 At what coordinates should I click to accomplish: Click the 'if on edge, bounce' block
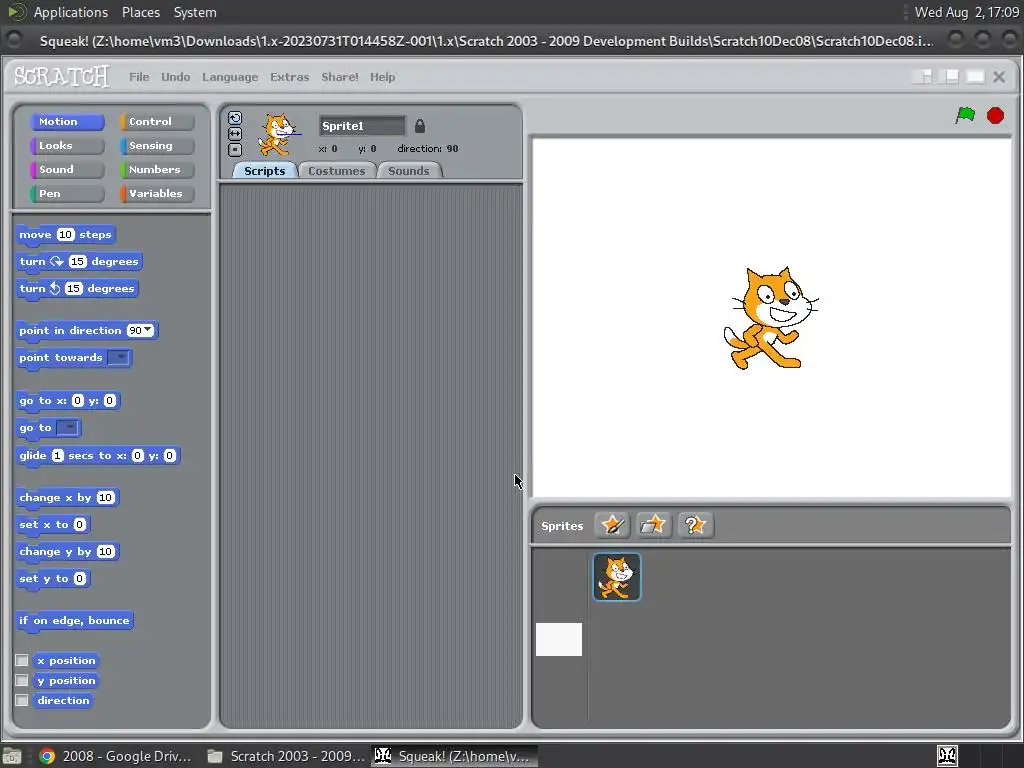pos(74,620)
